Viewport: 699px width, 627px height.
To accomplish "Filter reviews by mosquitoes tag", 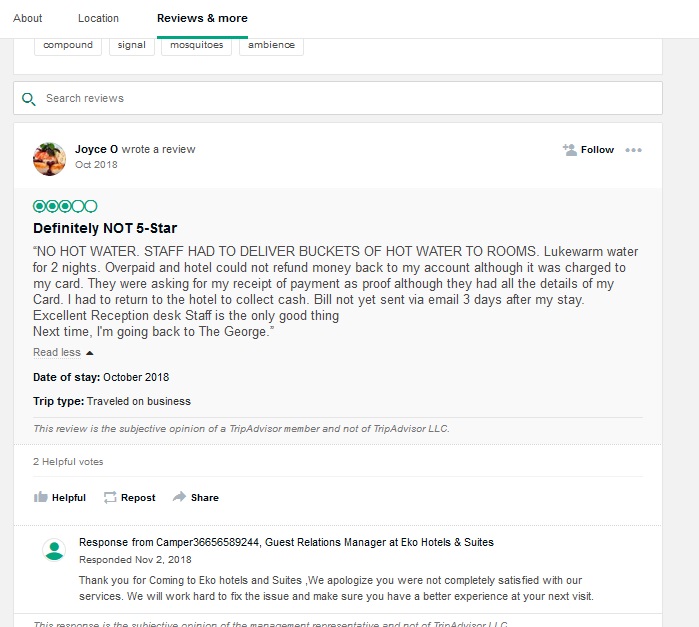I will point(197,45).
